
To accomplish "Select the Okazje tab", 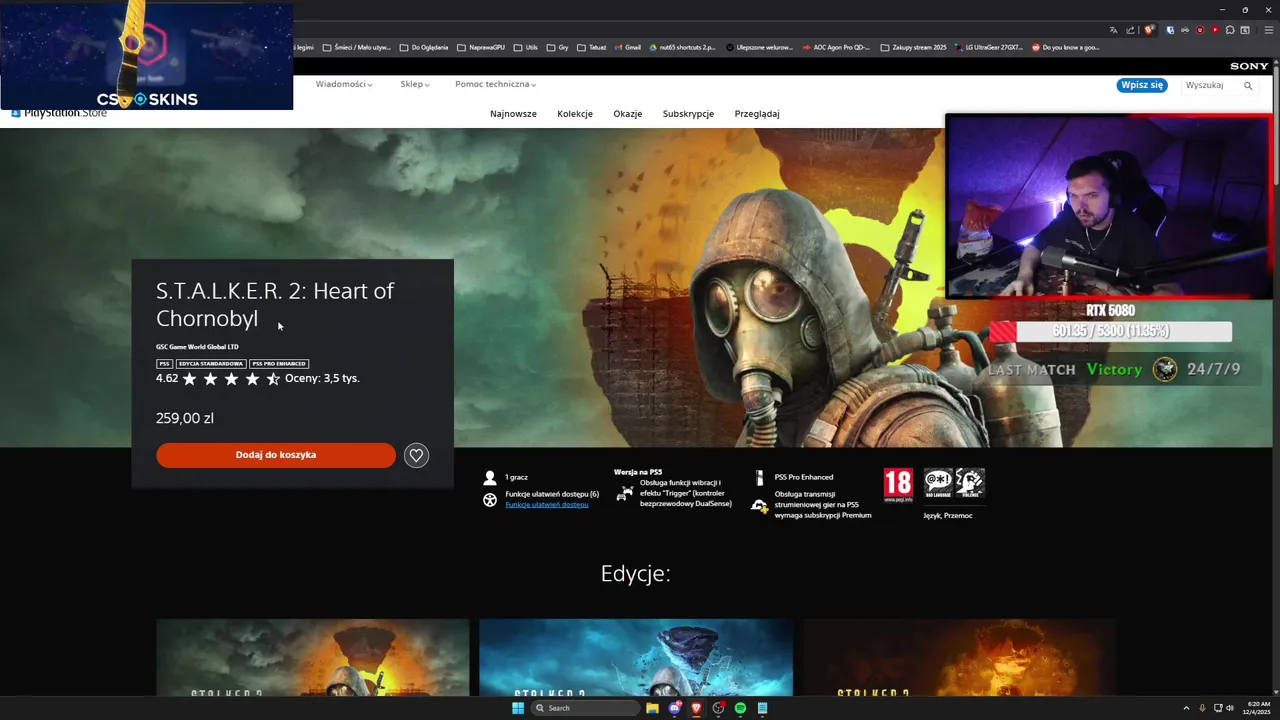I will (628, 114).
